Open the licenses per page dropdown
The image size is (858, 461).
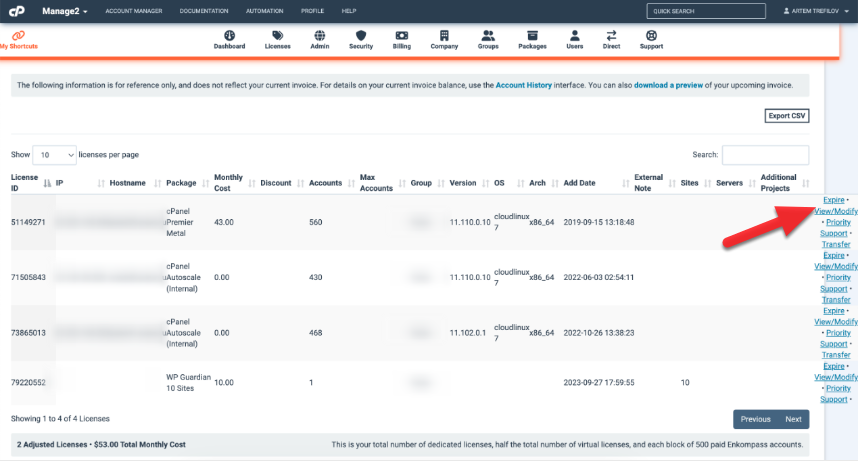click(54, 155)
